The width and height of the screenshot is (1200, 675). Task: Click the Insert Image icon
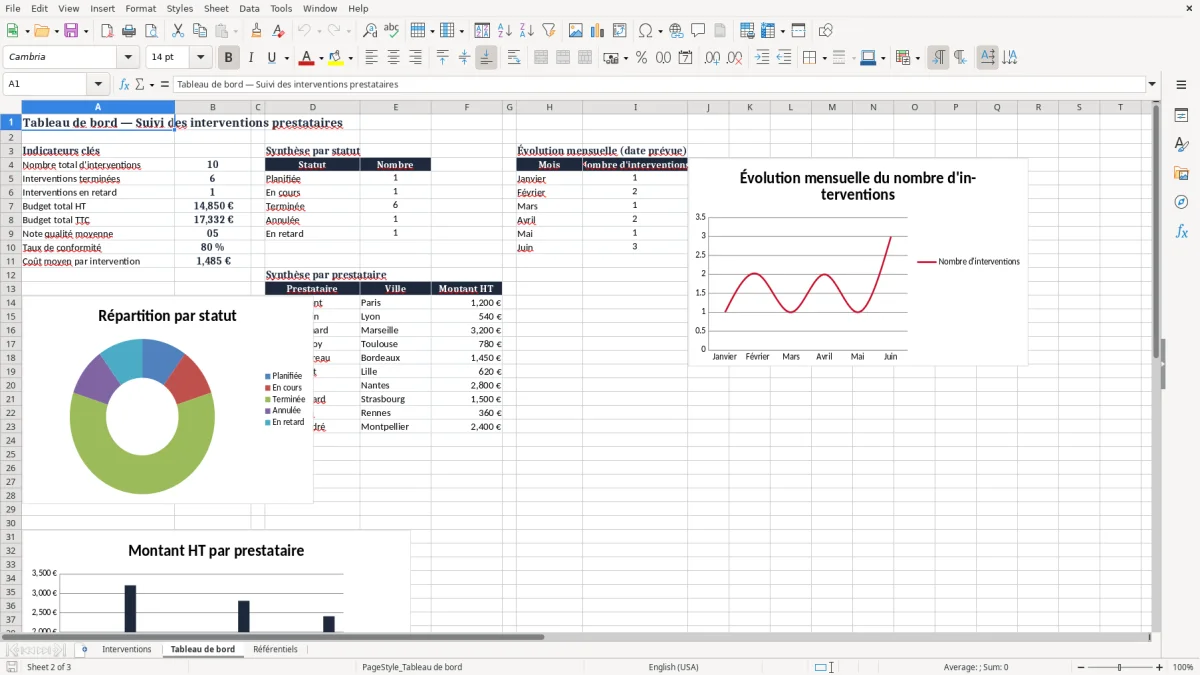tap(576, 31)
